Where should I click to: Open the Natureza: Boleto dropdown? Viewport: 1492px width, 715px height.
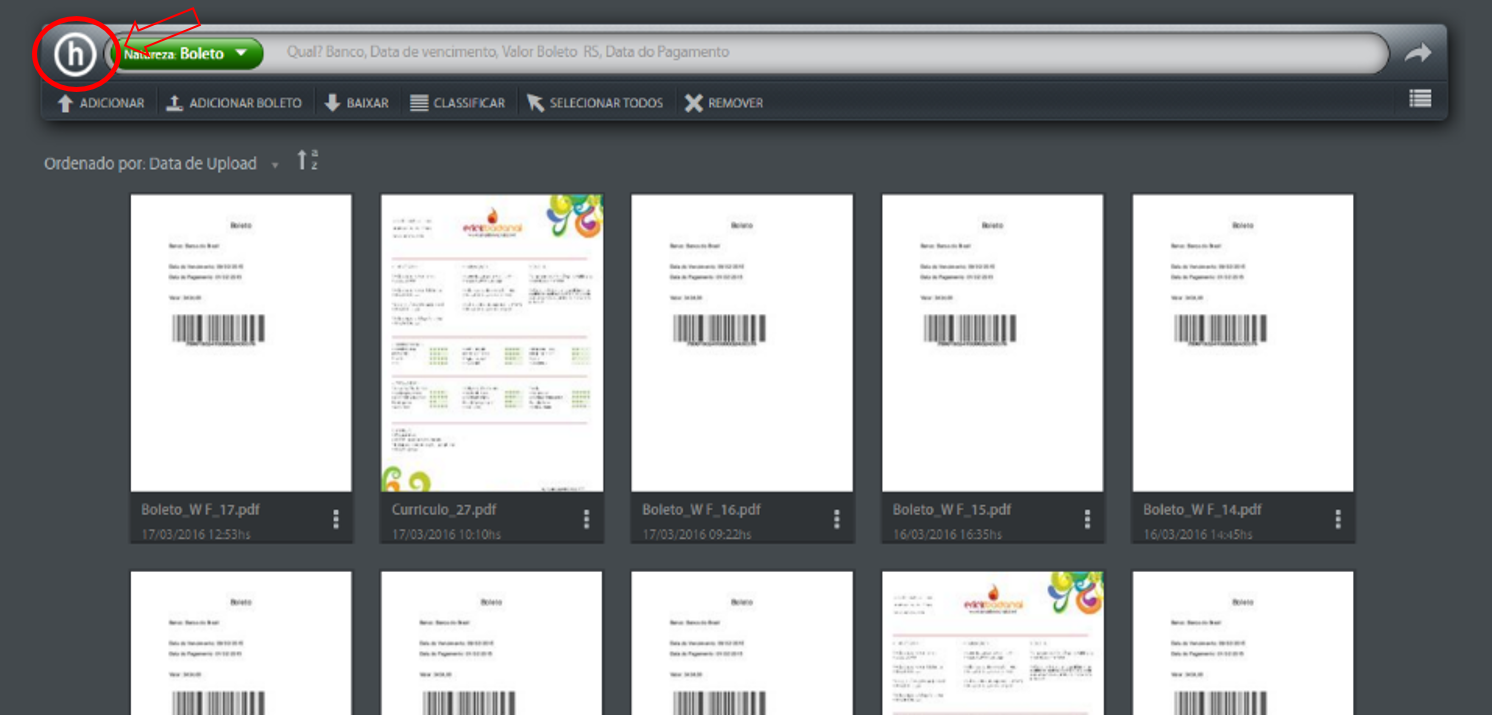point(189,54)
